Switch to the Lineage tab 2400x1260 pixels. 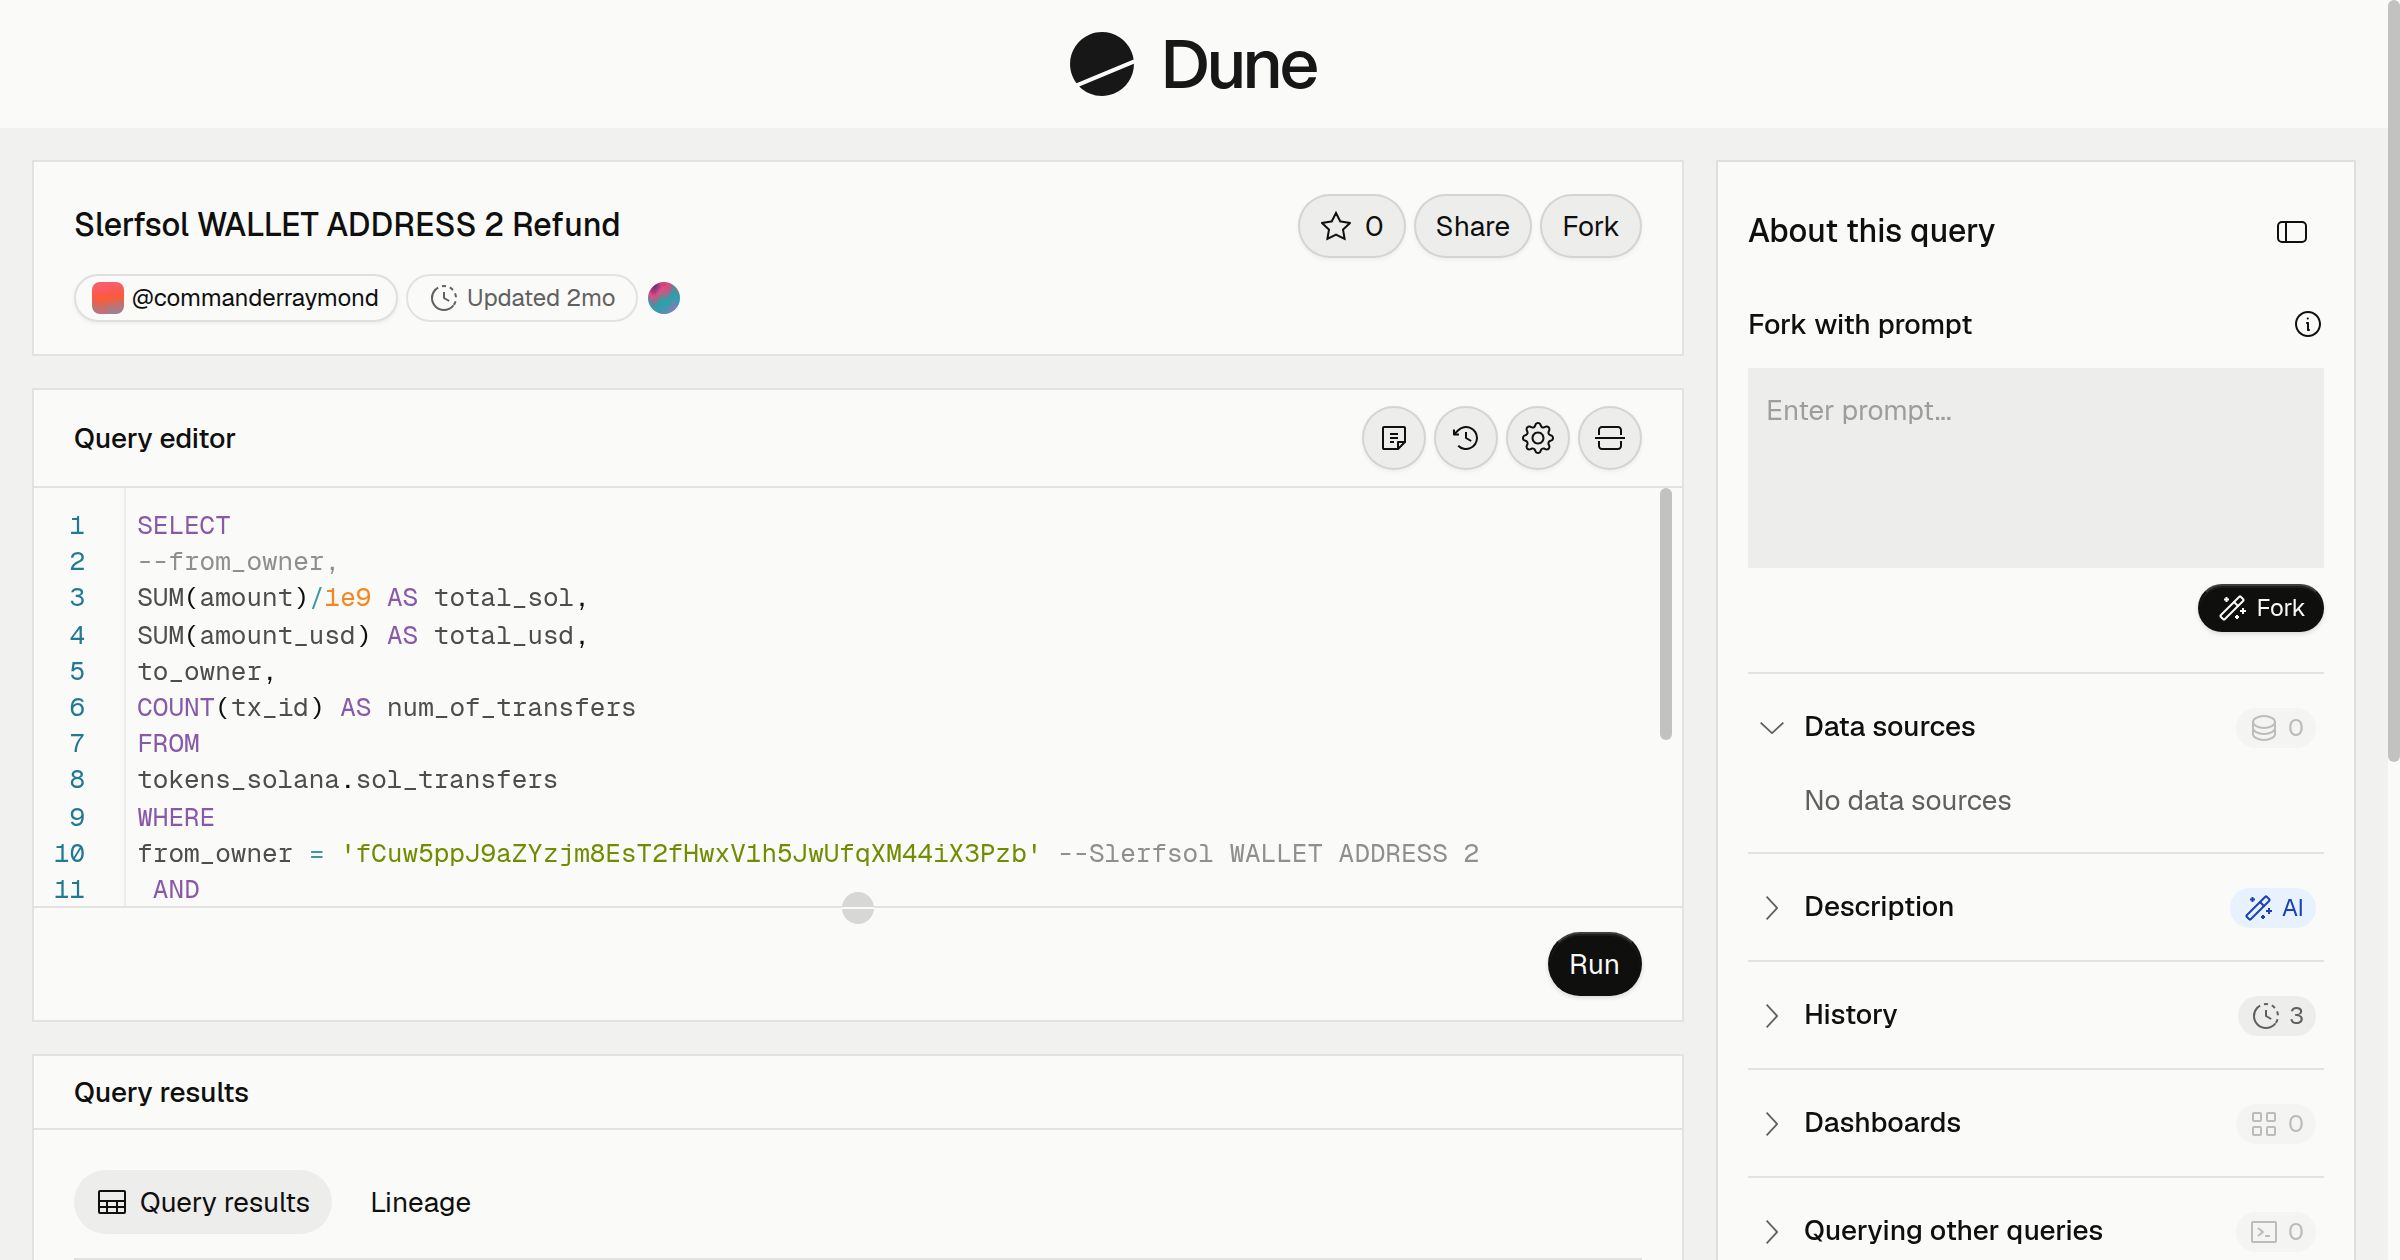click(x=420, y=1202)
